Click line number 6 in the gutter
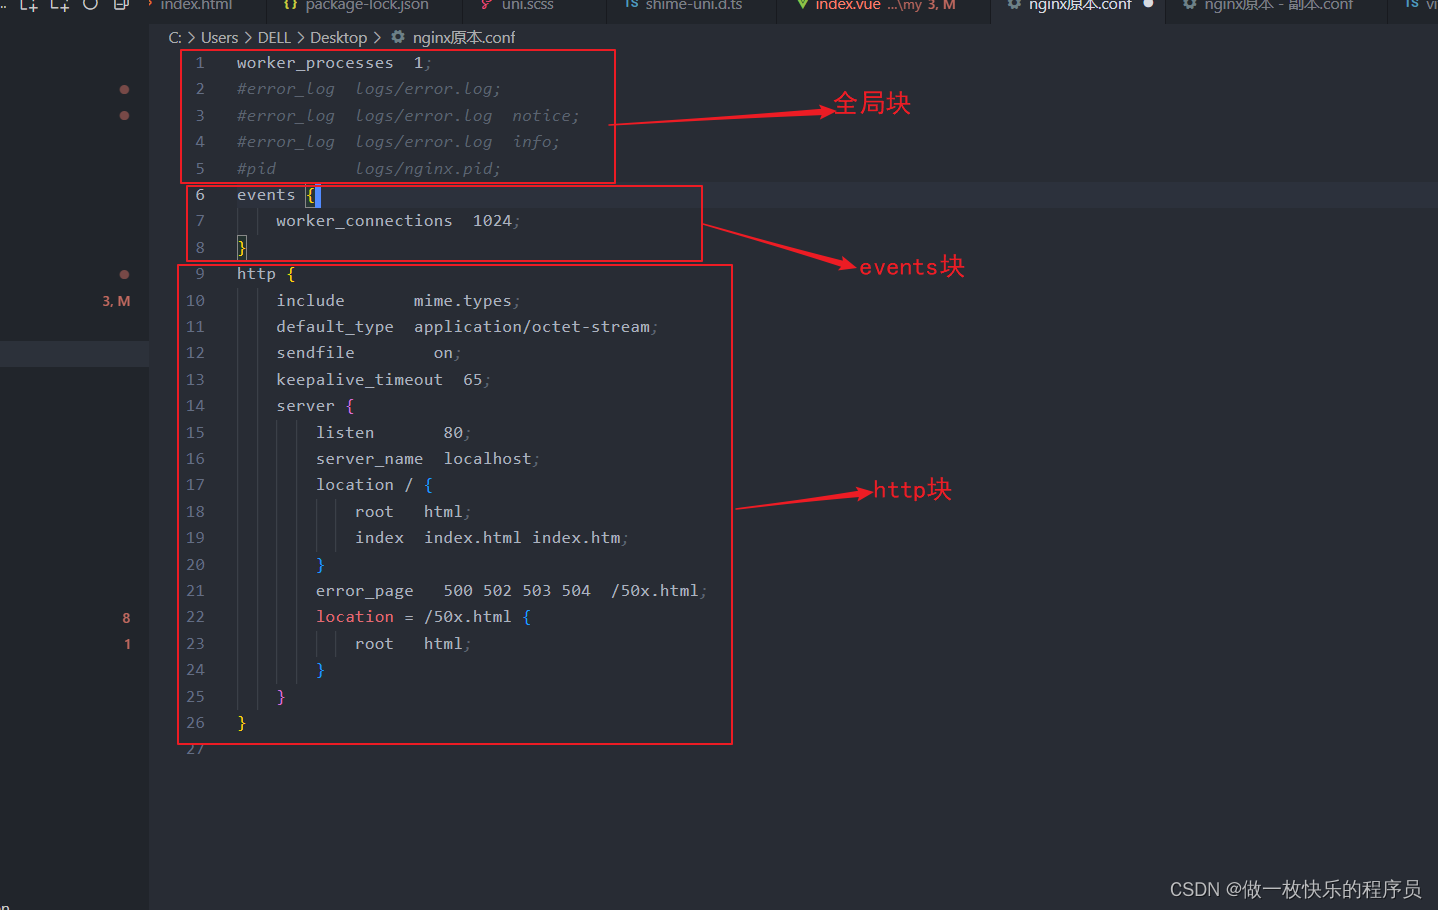Image resolution: width=1438 pixels, height=910 pixels. point(200,195)
